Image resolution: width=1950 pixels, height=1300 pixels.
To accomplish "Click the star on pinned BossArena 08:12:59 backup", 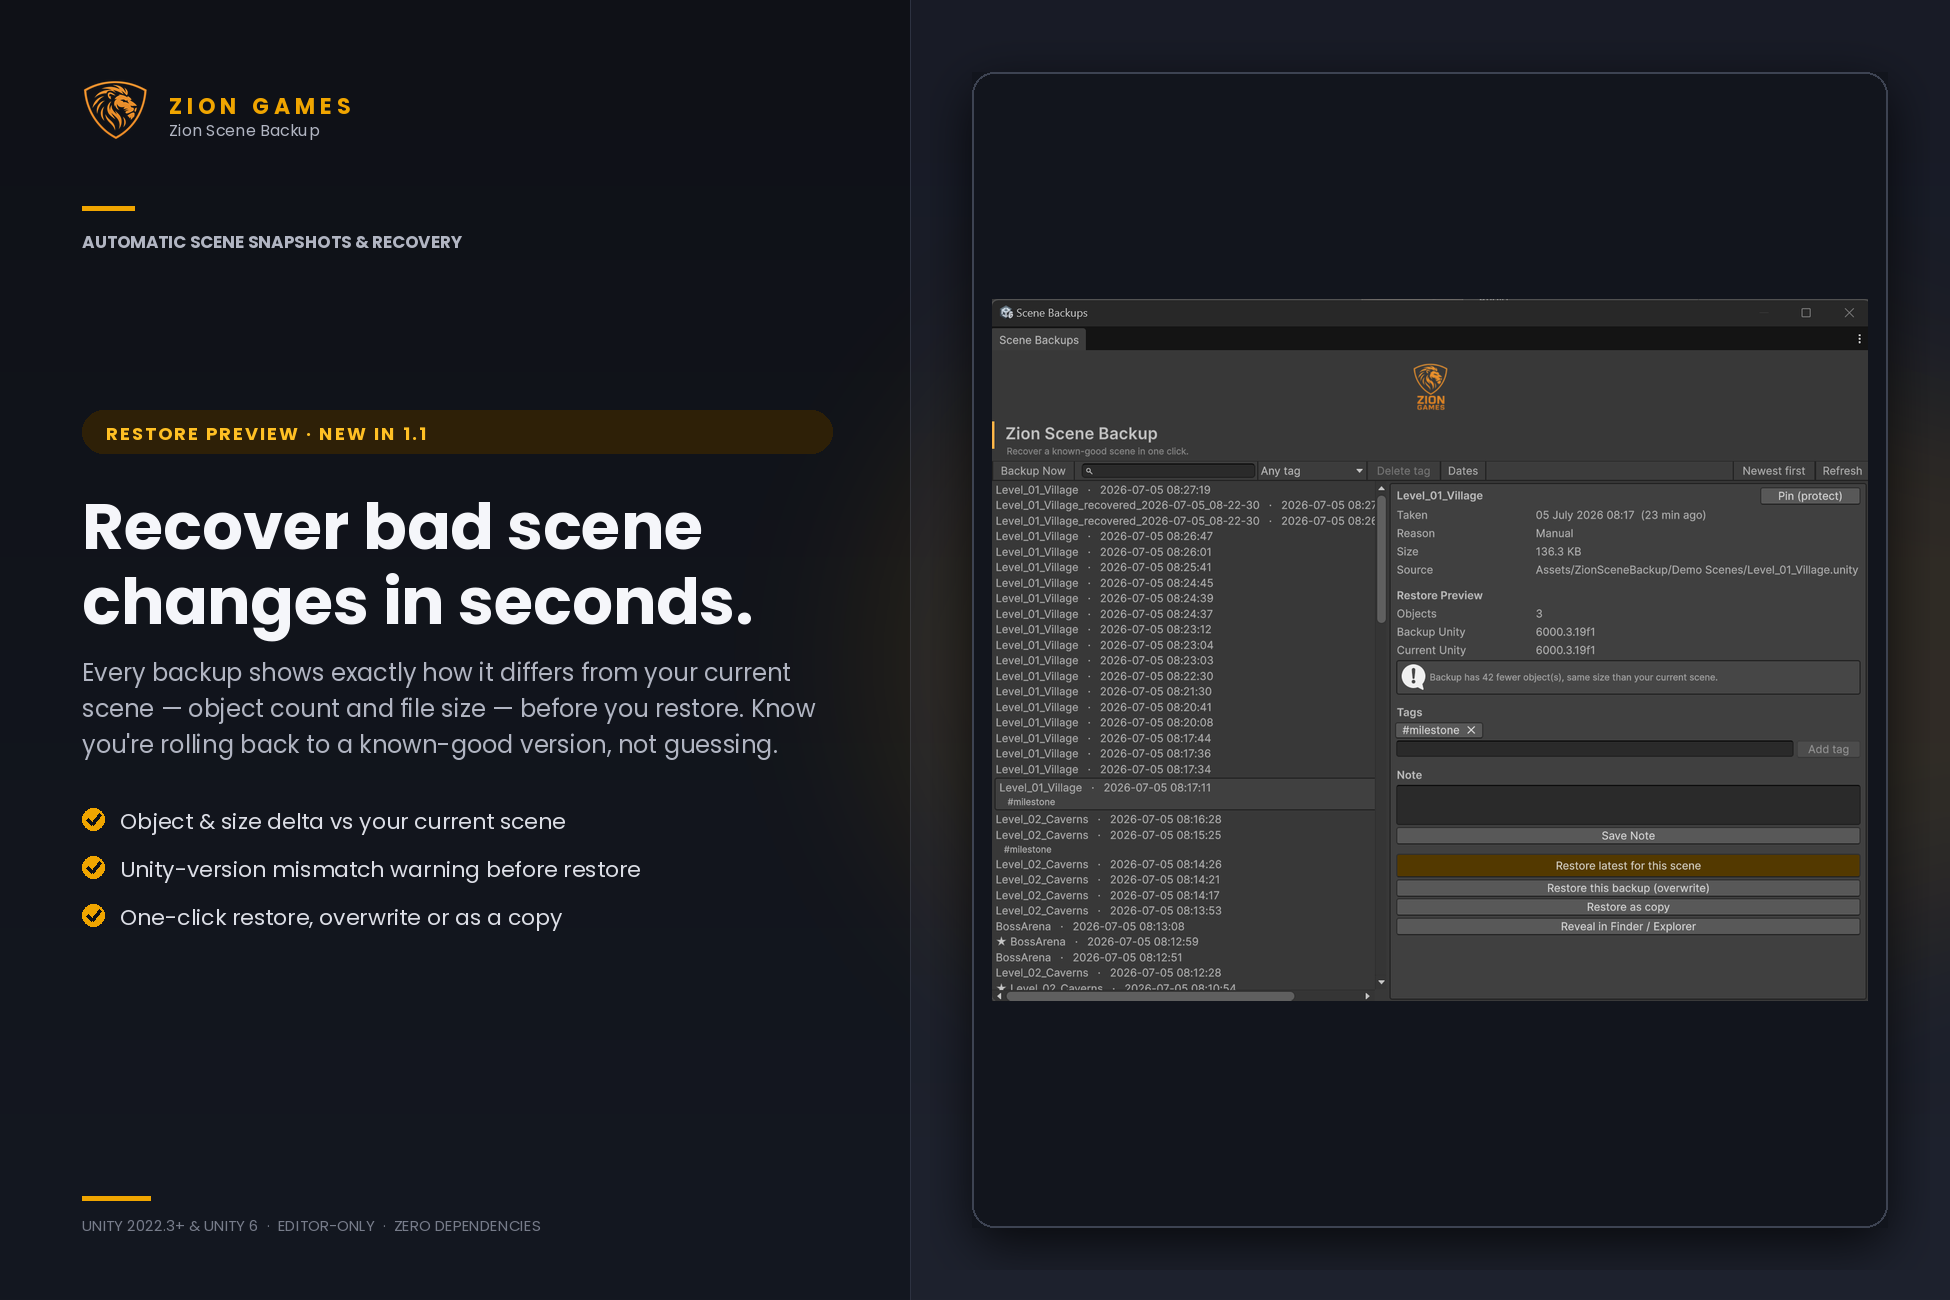I will click(1001, 942).
